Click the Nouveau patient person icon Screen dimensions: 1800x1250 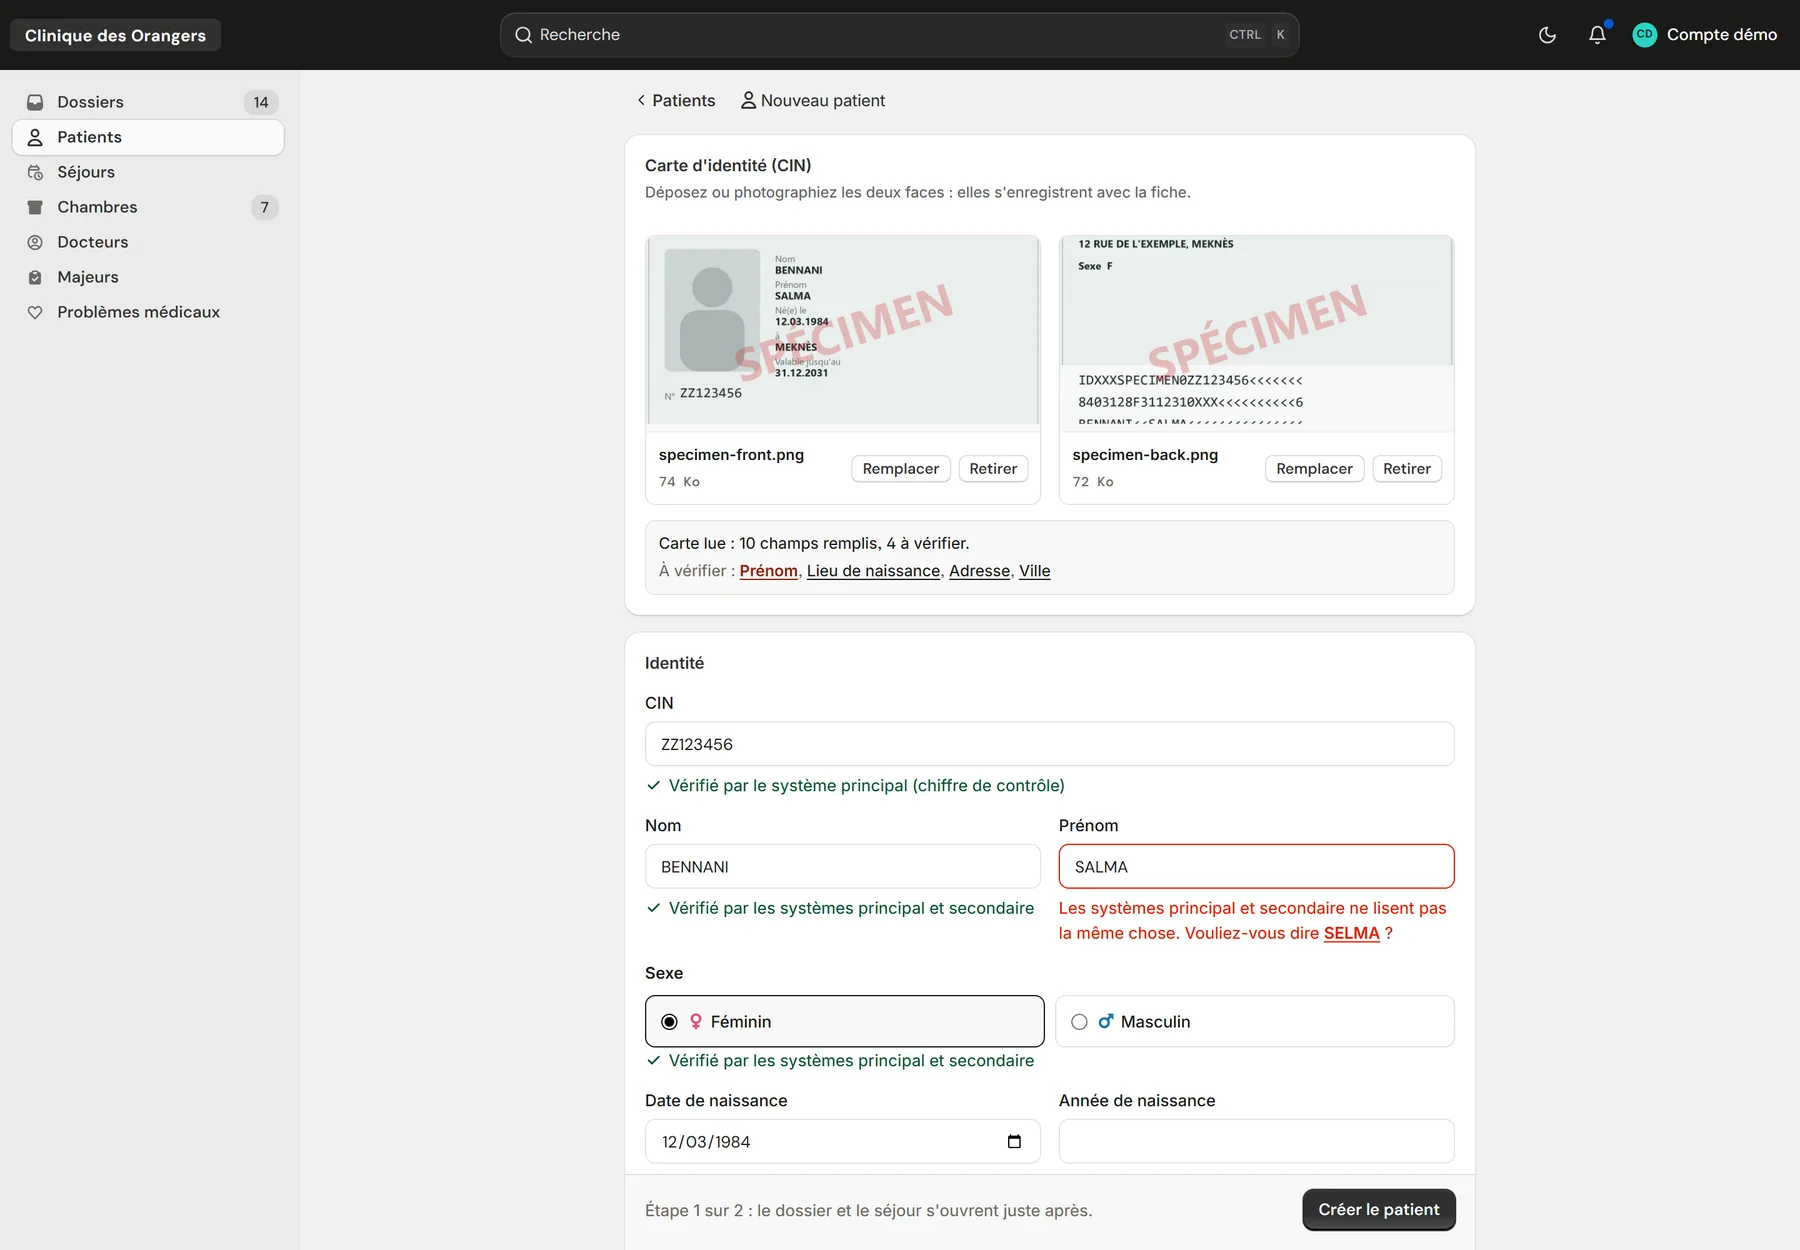click(748, 100)
